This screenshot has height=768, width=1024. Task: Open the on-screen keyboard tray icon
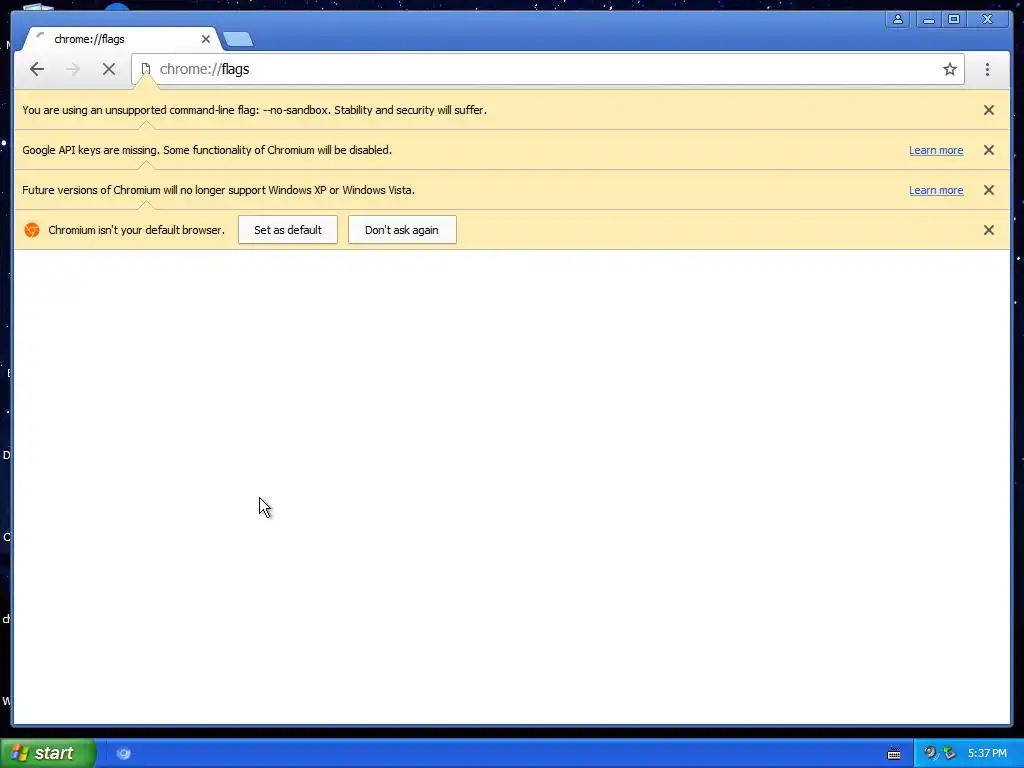click(x=894, y=754)
